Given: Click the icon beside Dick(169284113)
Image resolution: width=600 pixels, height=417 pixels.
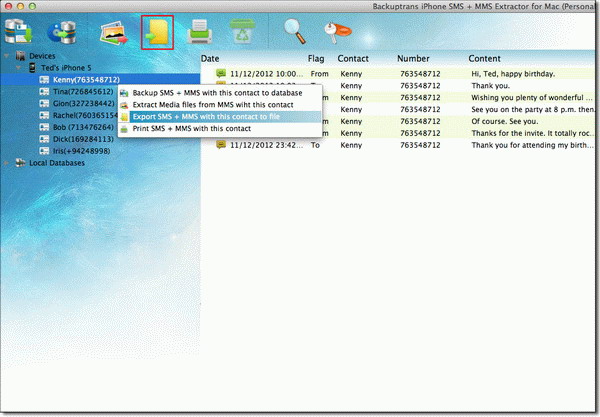Looking at the screenshot, I should click(x=44, y=139).
